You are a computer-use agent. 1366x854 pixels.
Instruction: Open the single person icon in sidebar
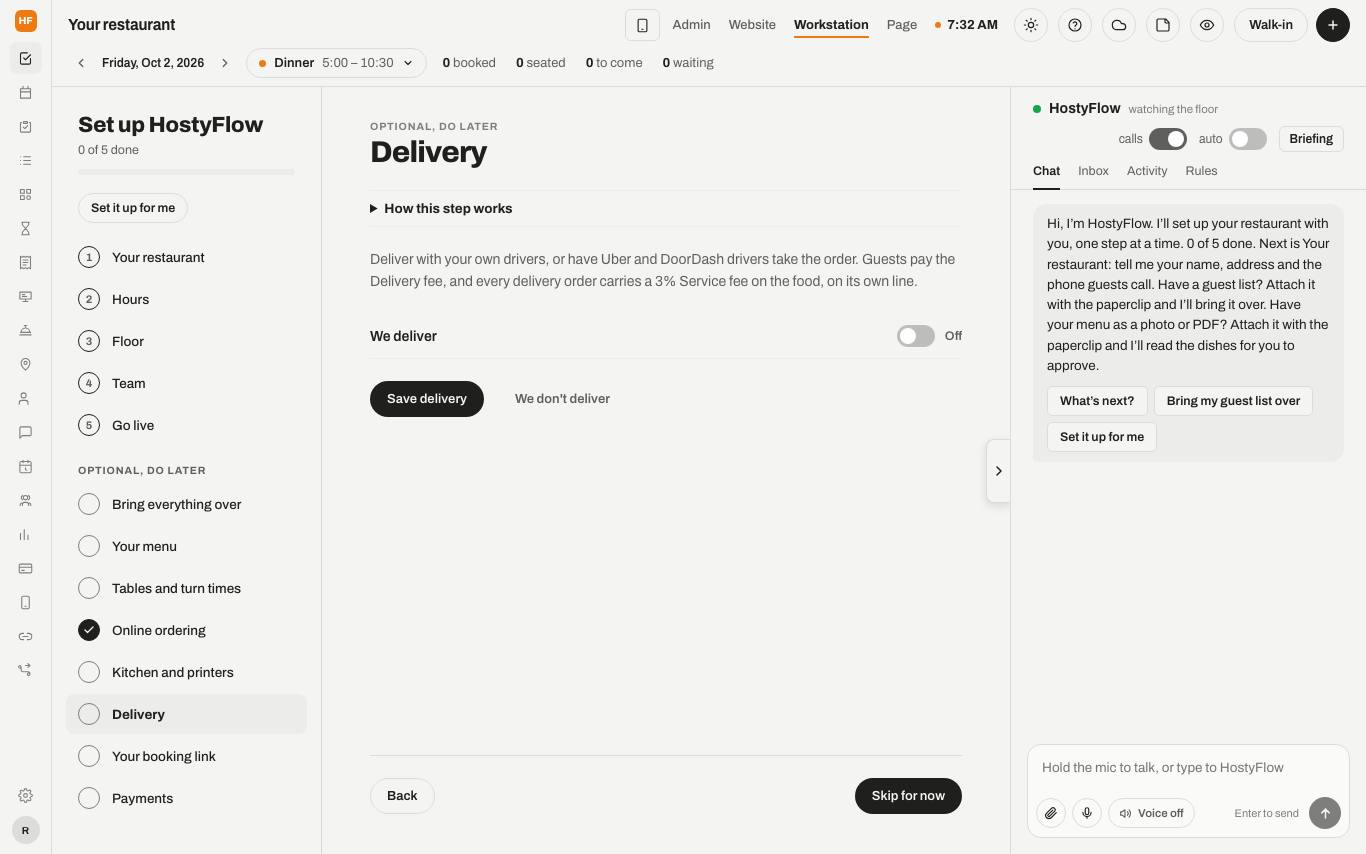(x=25, y=399)
